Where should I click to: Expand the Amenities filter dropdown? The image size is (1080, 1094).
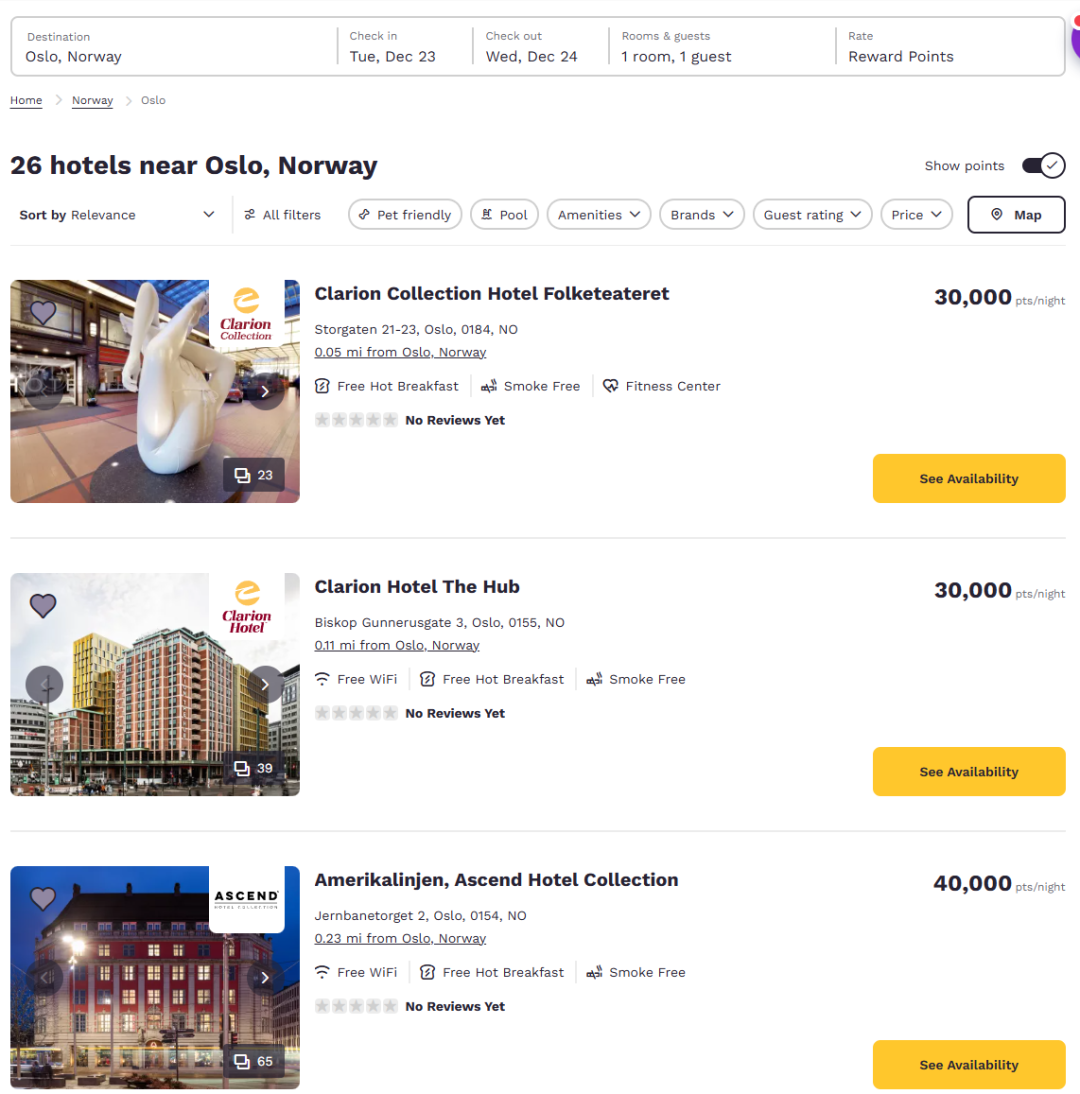pos(598,215)
